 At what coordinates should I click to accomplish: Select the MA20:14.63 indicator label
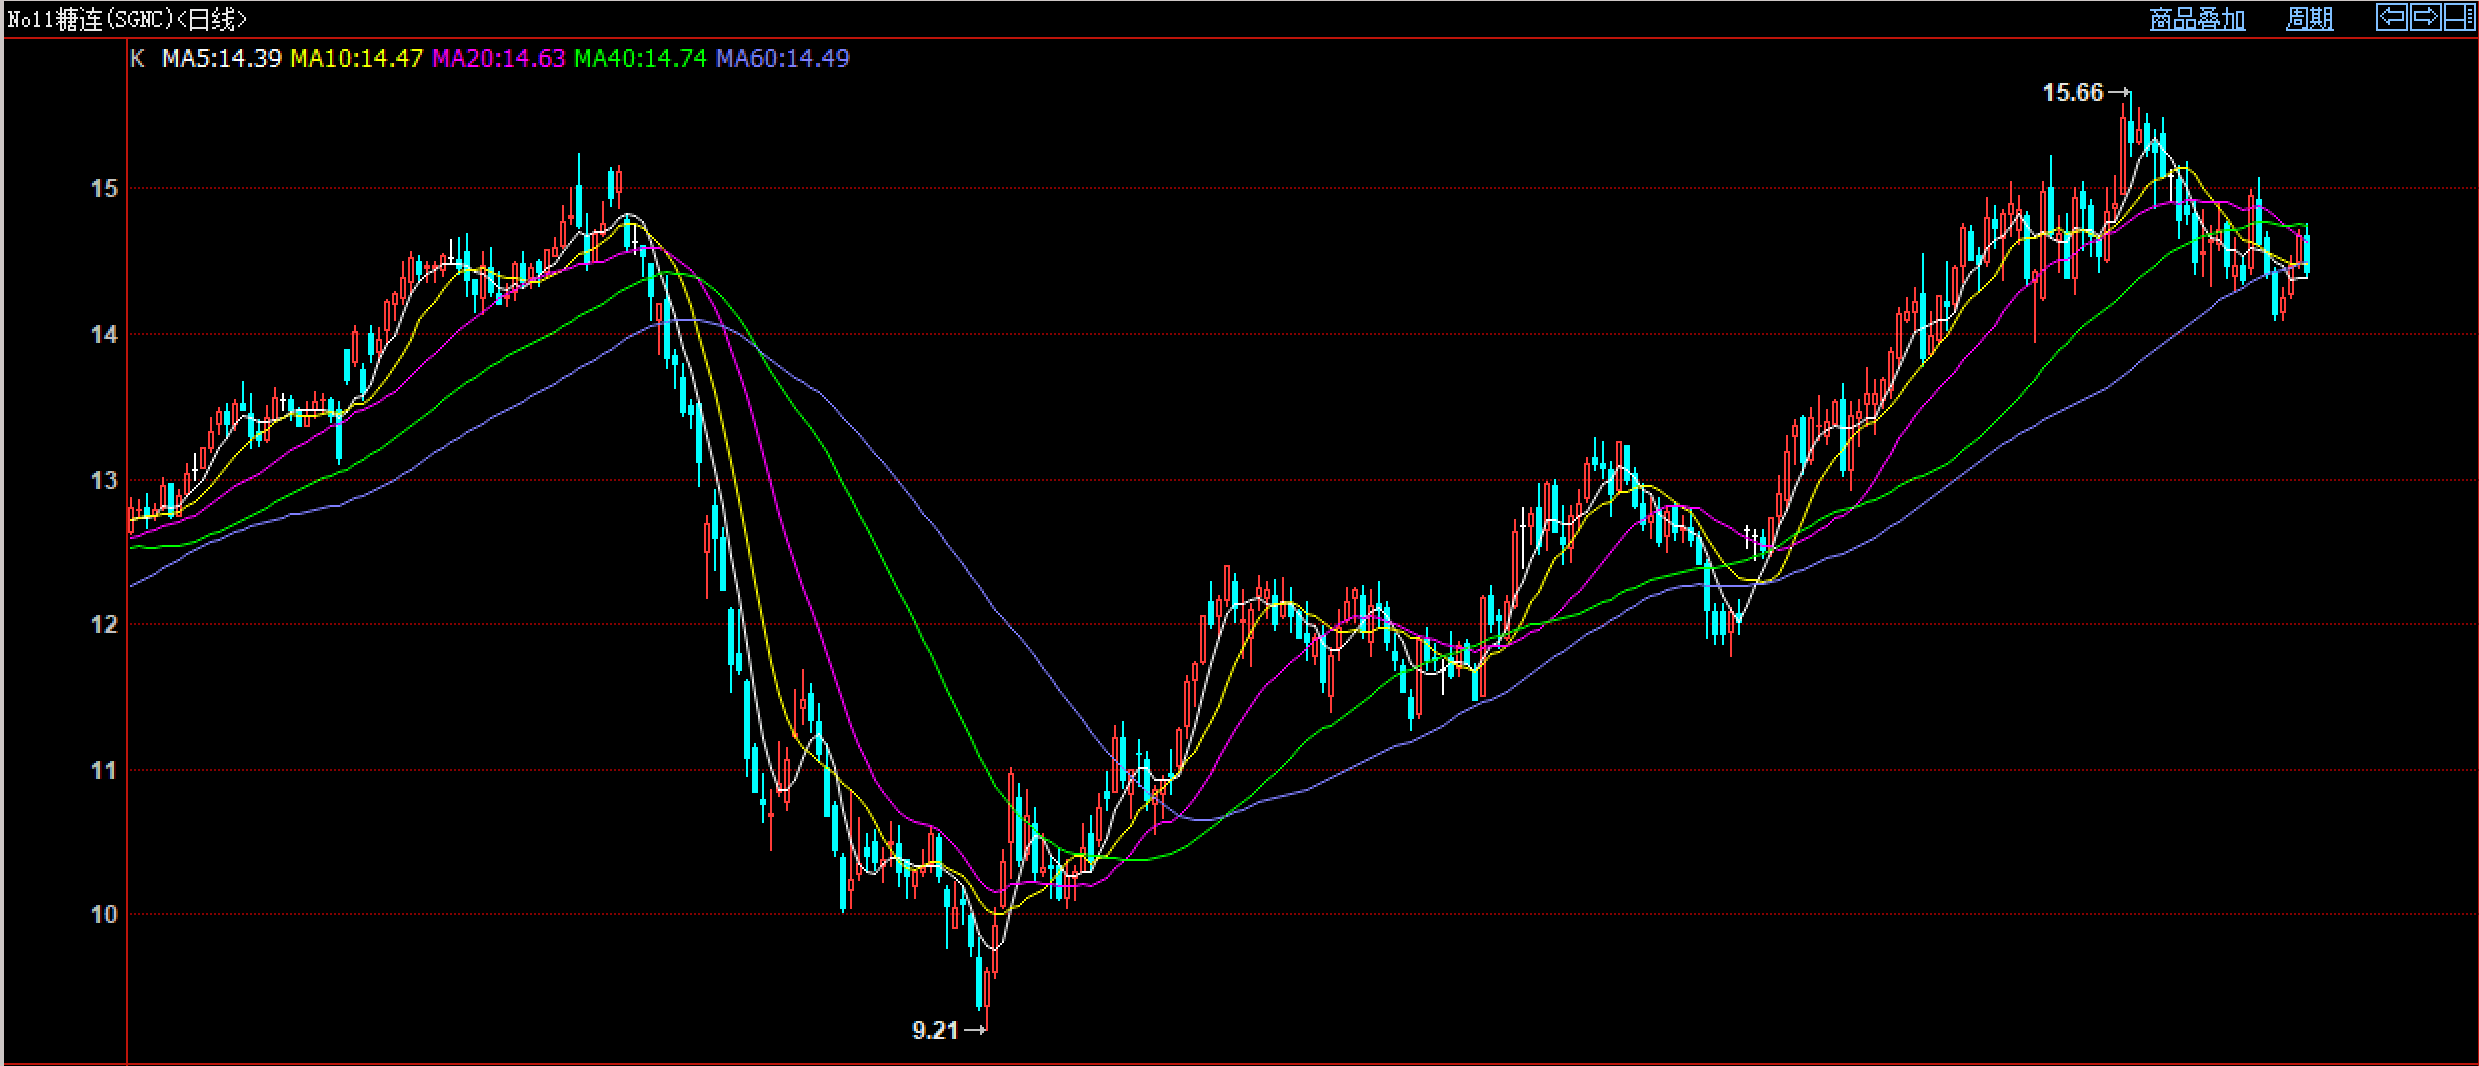tap(499, 58)
